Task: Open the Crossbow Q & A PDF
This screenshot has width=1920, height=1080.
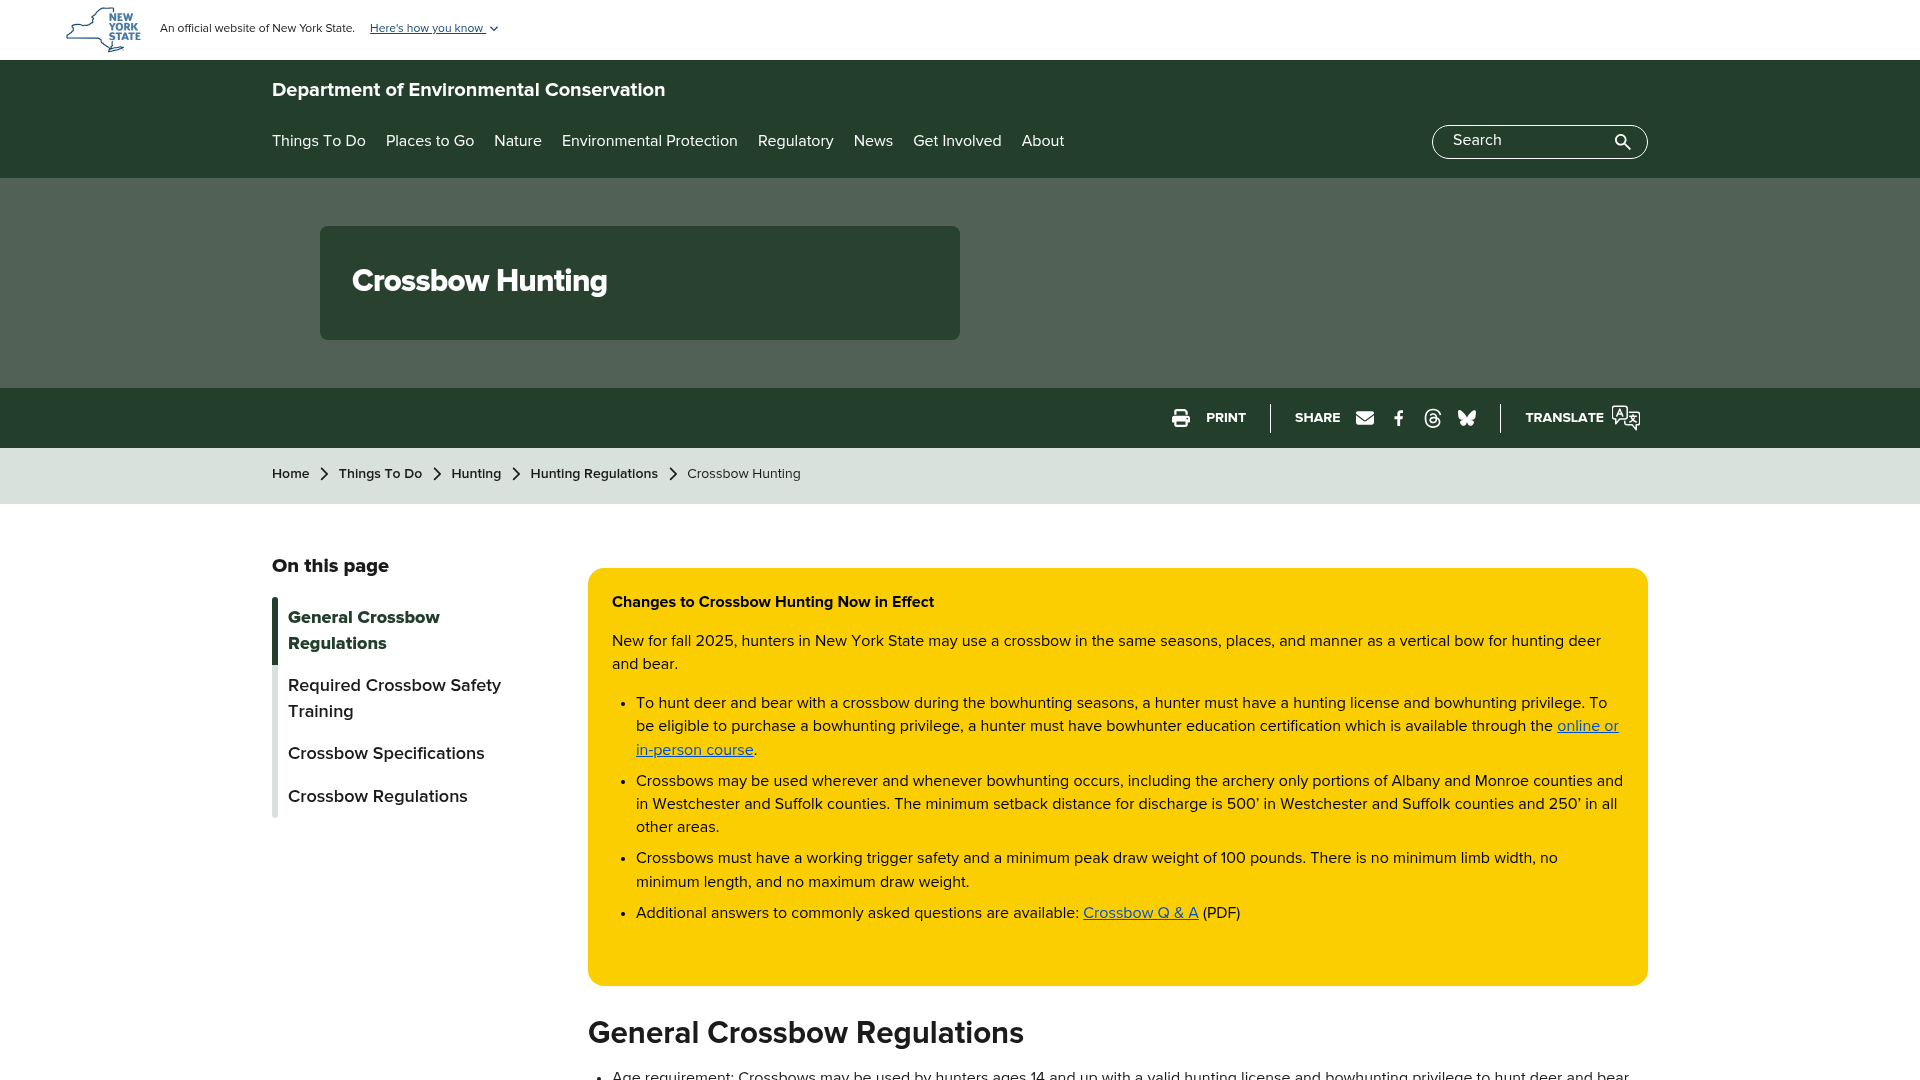Action: [x=1140, y=914]
